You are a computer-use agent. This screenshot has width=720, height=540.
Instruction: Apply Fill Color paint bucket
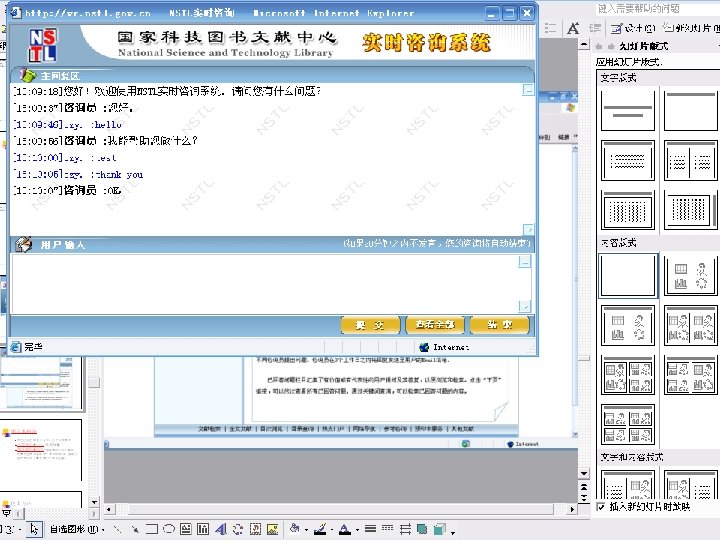[x=294, y=529]
